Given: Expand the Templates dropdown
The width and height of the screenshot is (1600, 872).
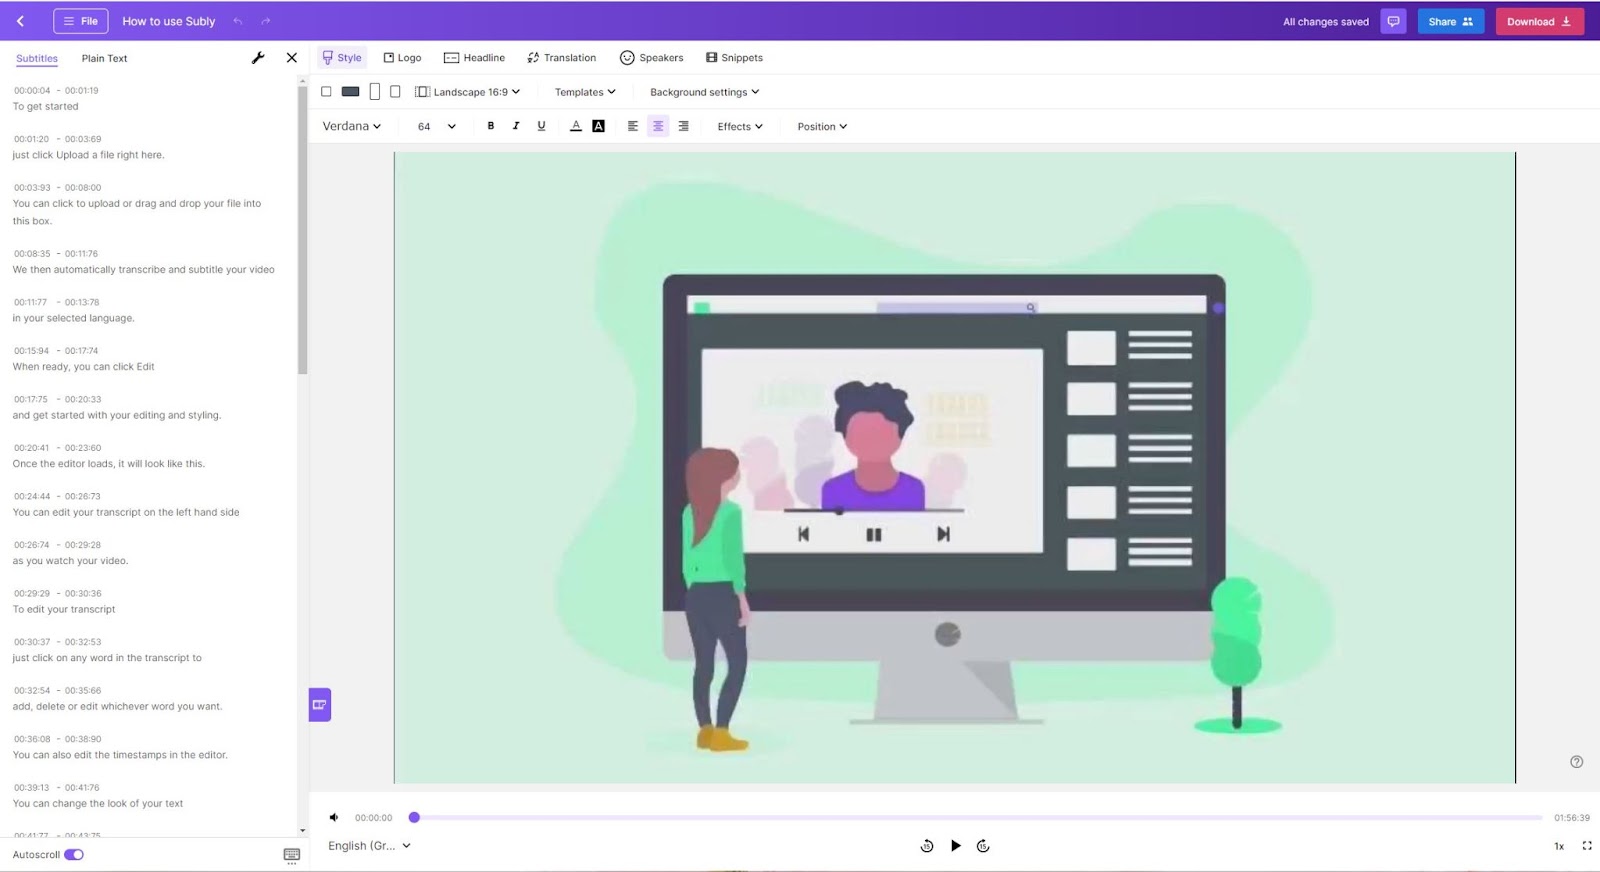Looking at the screenshot, I should (585, 92).
